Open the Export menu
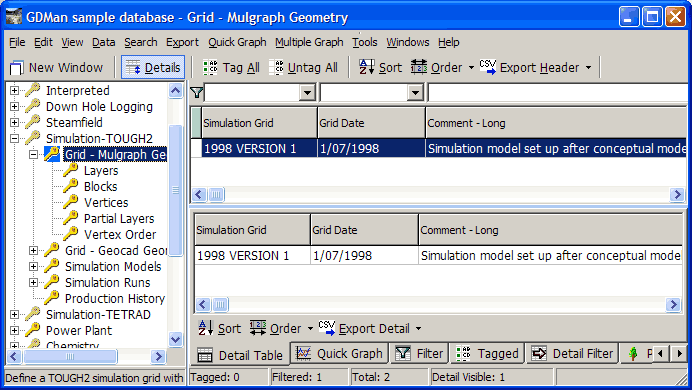 pyautogui.click(x=182, y=42)
